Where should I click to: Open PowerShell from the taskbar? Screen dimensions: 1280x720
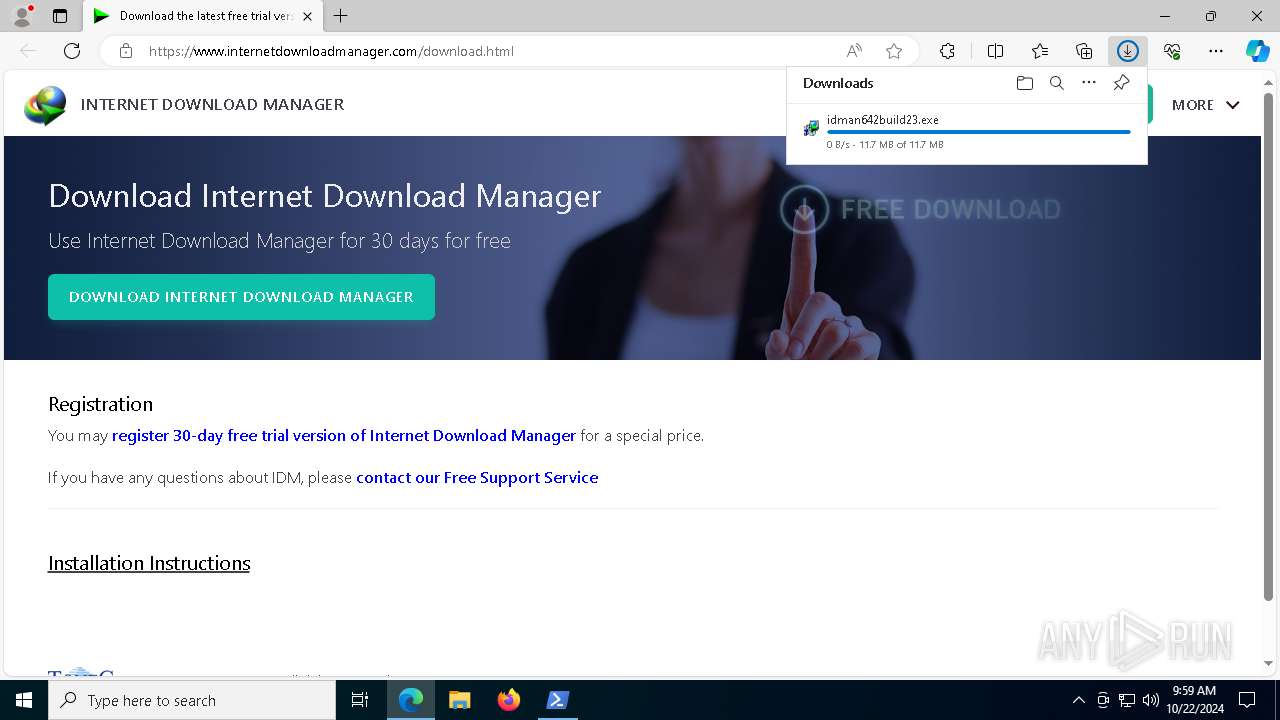558,700
